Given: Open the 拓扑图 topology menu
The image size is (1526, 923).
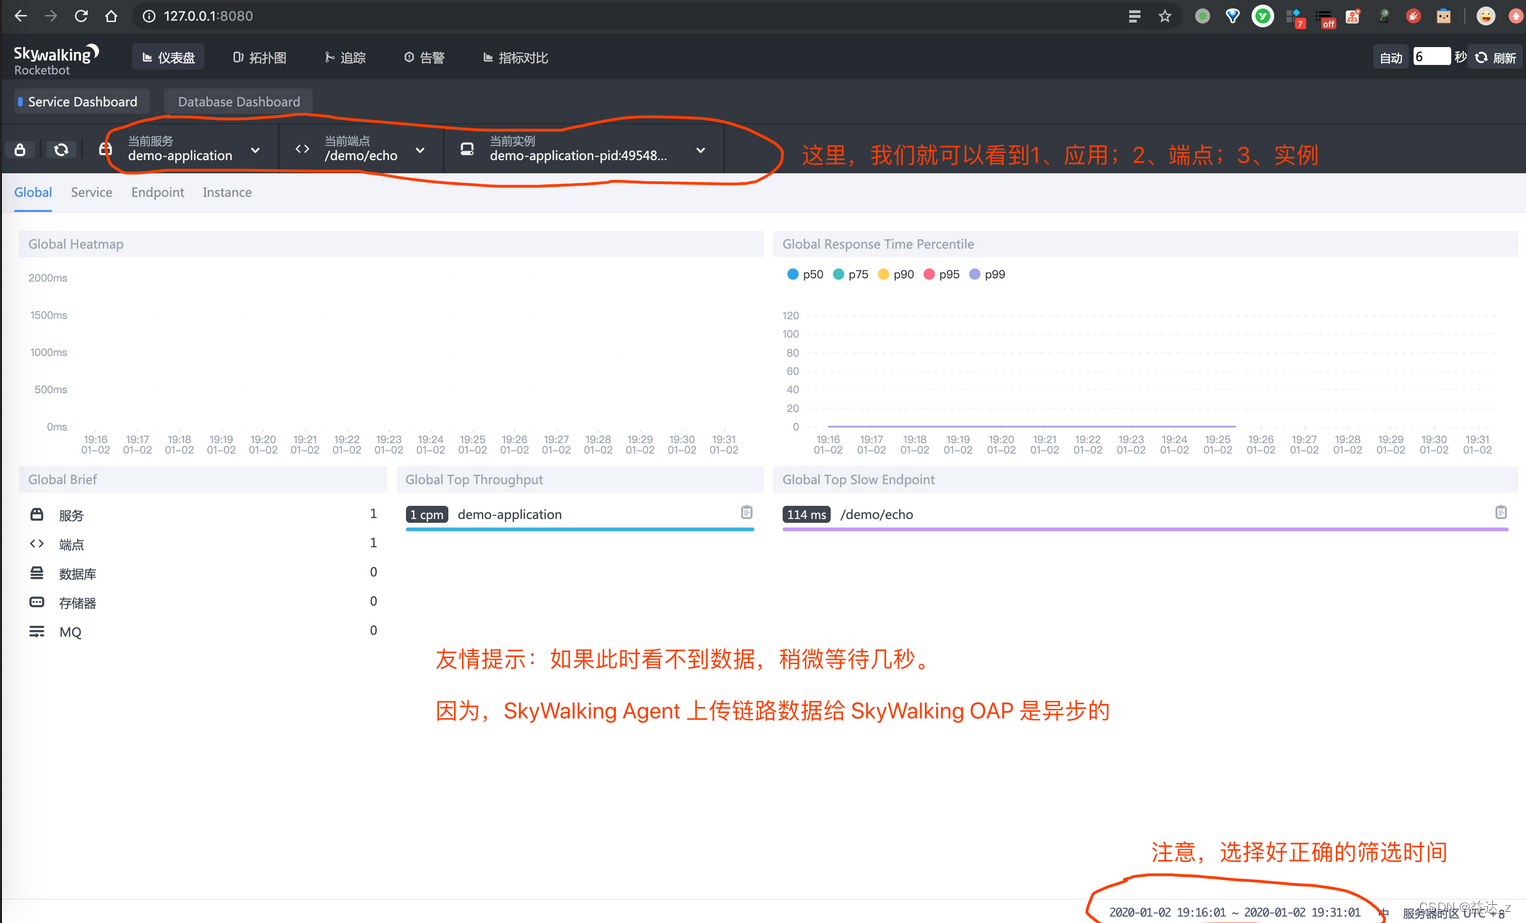Looking at the screenshot, I should [x=259, y=58].
